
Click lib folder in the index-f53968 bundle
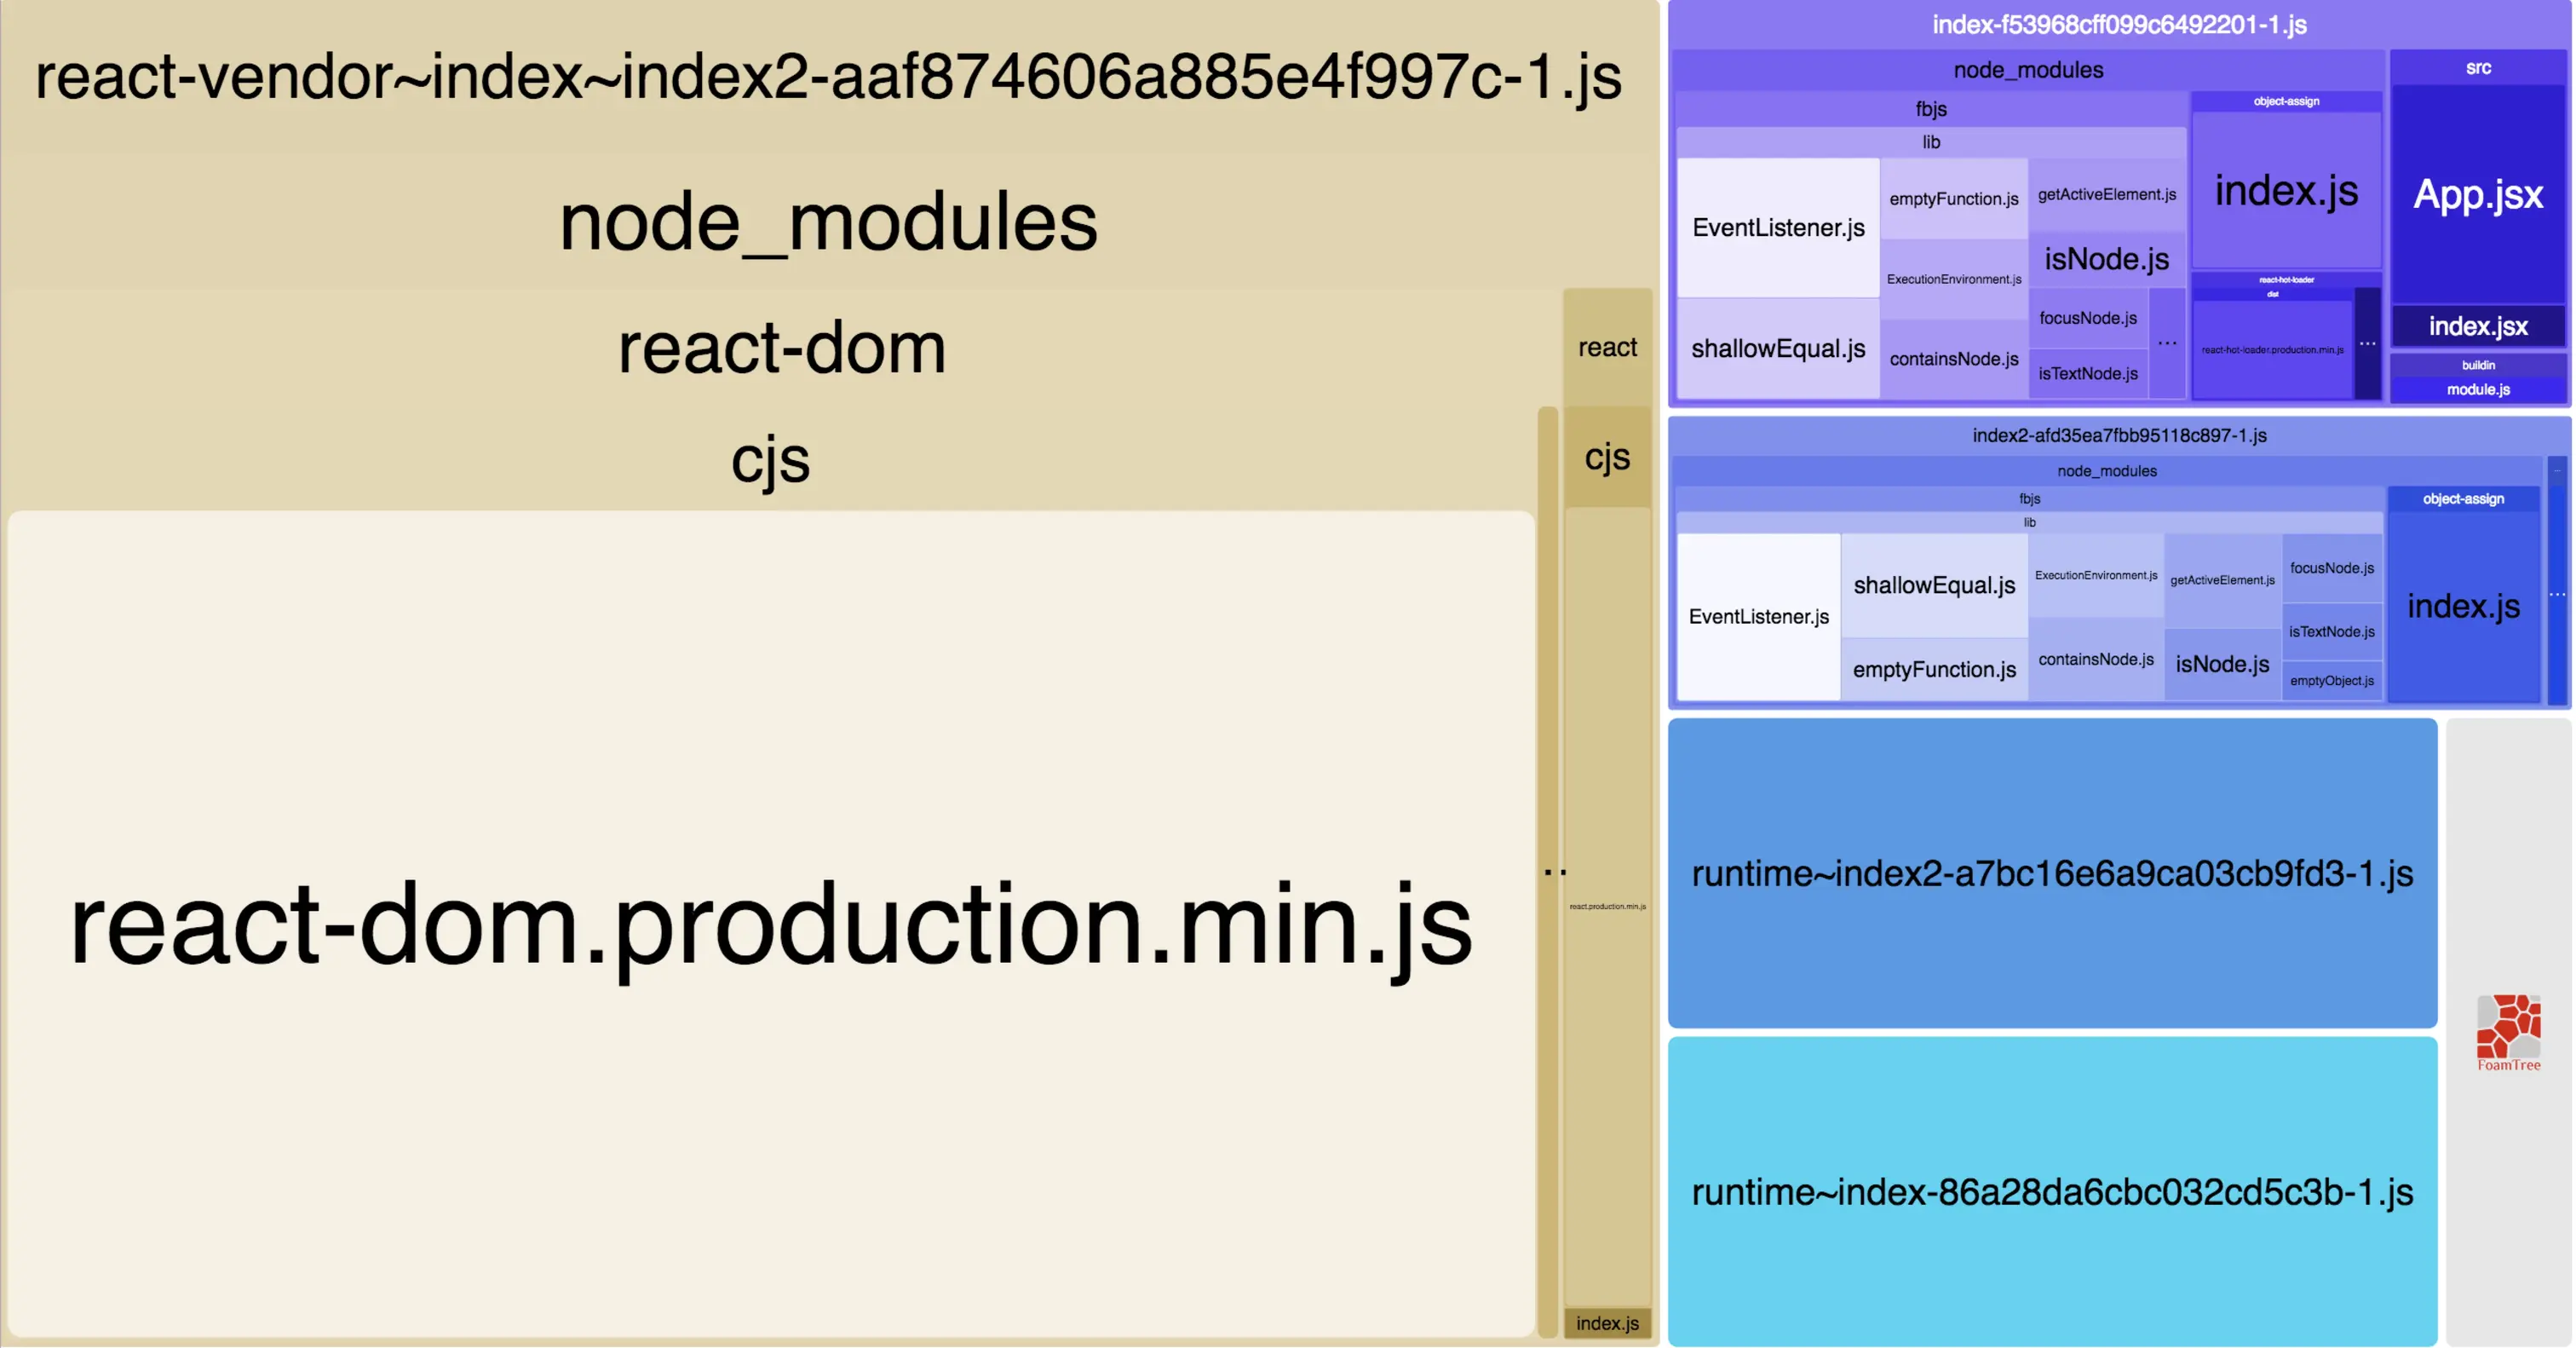pyautogui.click(x=1931, y=142)
